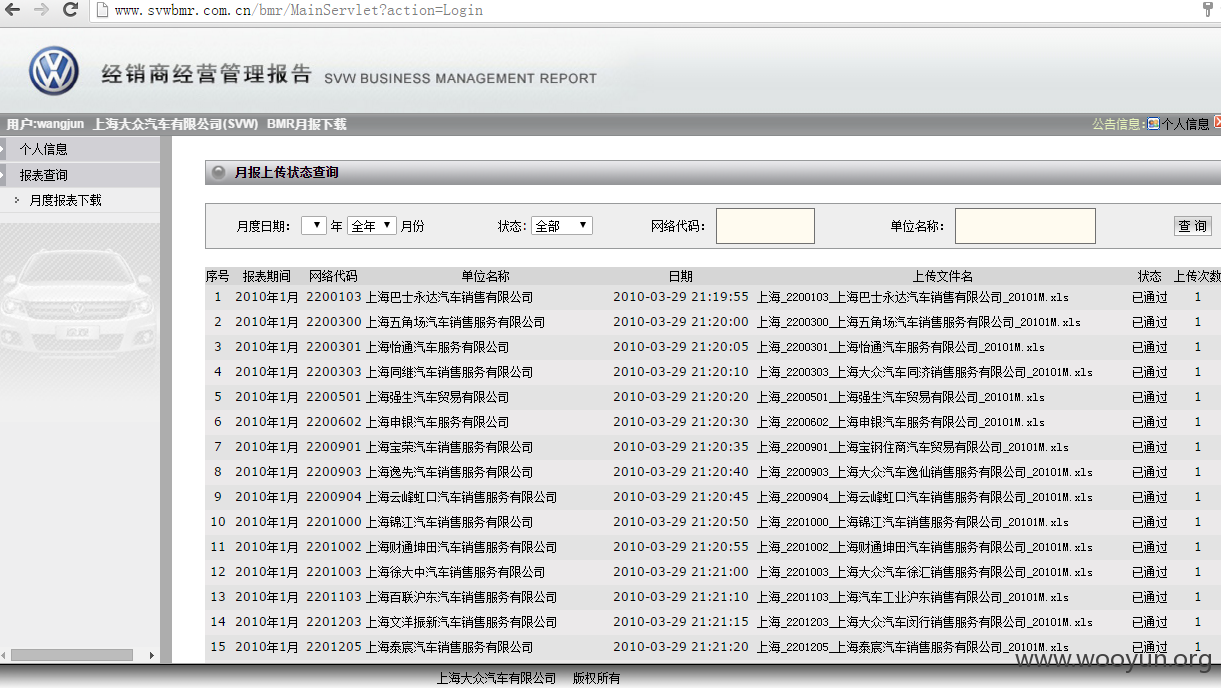This screenshot has width=1221, height=688.
Task: Click 上海巴士永达汽车销售有限公司 in the 单位名称 column
Action: [449, 297]
